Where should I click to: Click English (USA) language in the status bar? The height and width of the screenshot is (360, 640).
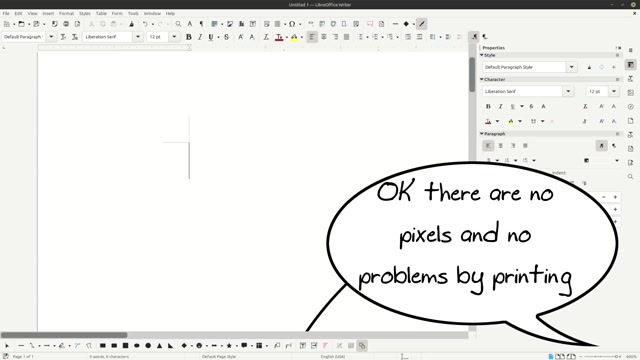(333, 357)
